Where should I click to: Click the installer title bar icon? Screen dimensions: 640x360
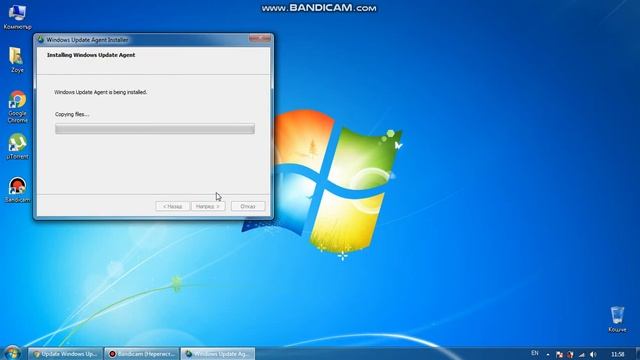[40, 40]
